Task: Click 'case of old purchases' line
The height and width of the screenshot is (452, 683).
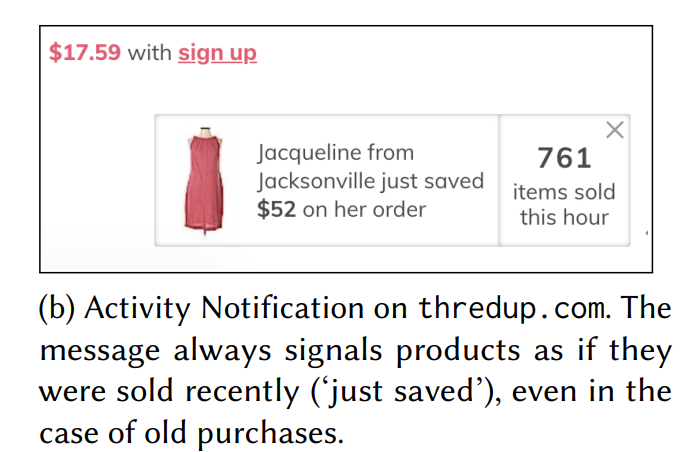Action: pos(192,433)
